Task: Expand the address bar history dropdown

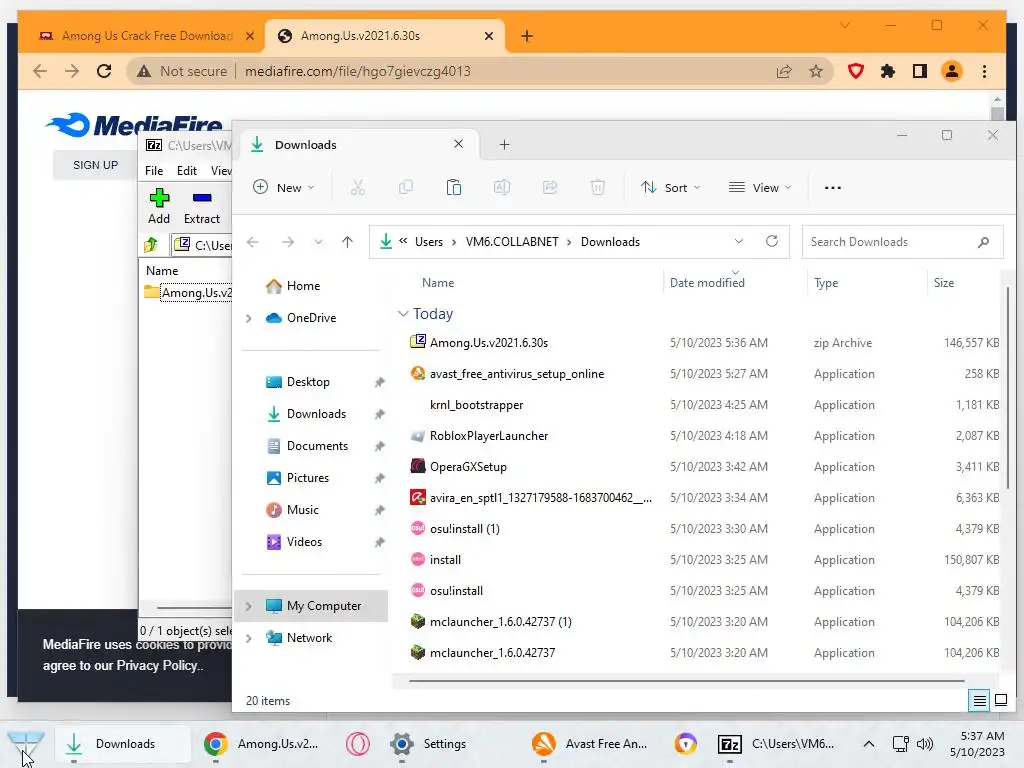Action: pos(739,242)
